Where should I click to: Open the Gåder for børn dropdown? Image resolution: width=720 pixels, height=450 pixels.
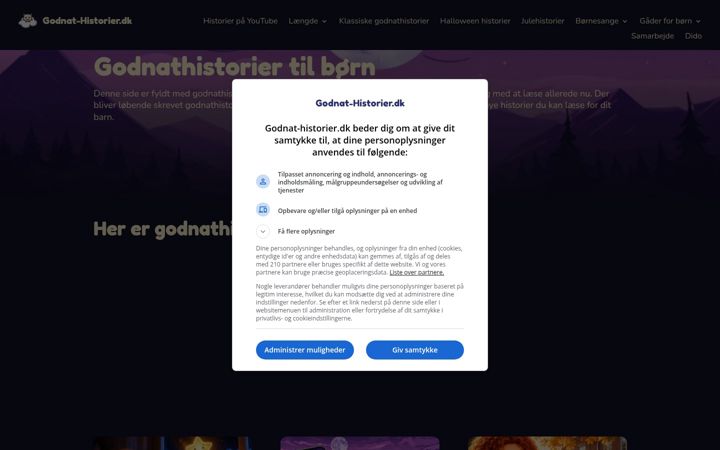(x=670, y=21)
